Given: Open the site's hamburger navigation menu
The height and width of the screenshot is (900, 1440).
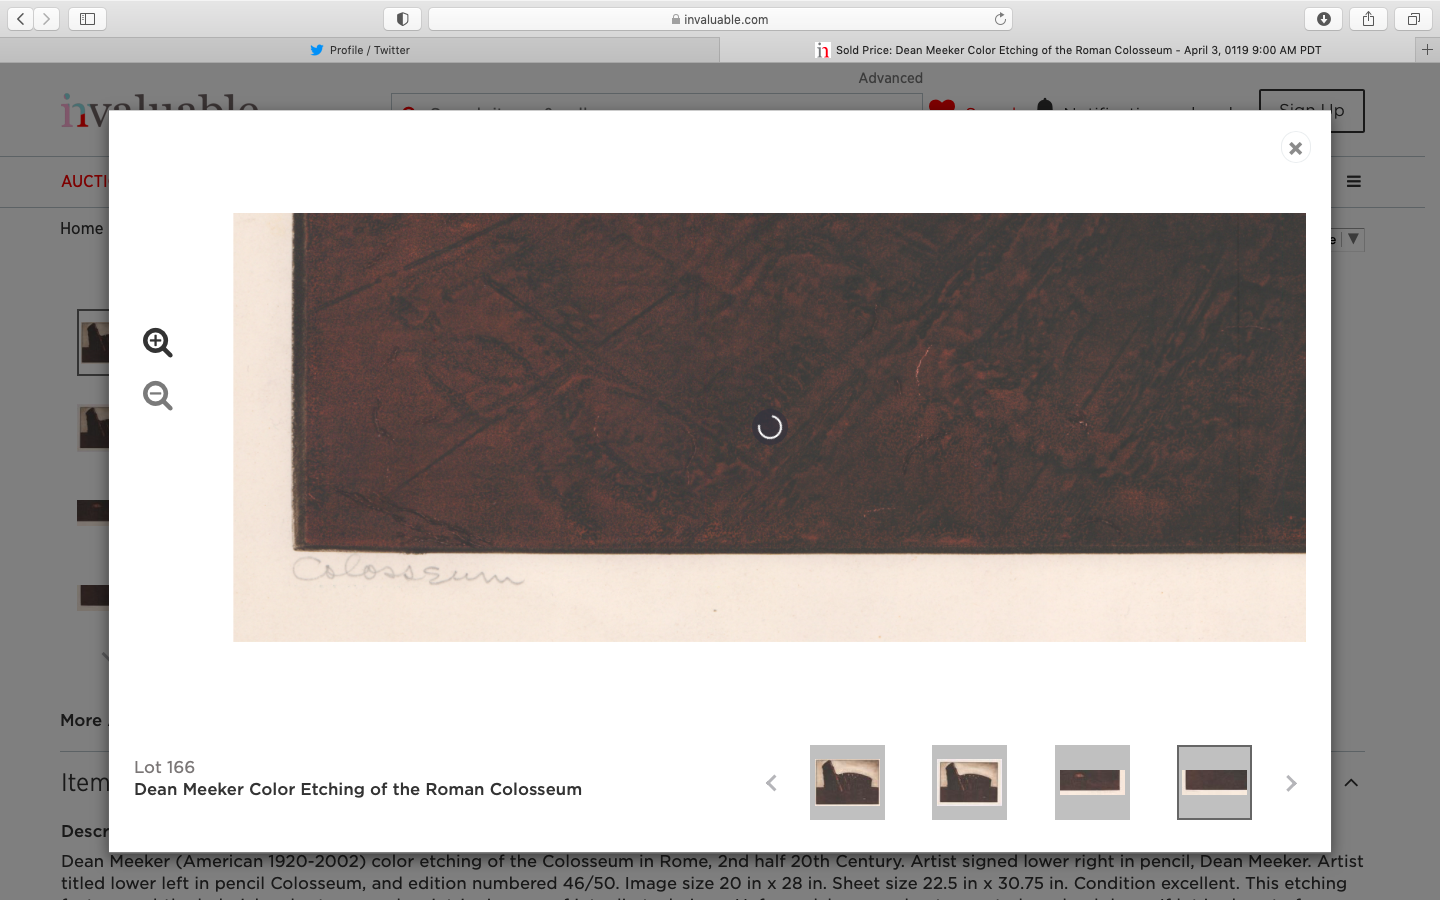Looking at the screenshot, I should 1353,181.
